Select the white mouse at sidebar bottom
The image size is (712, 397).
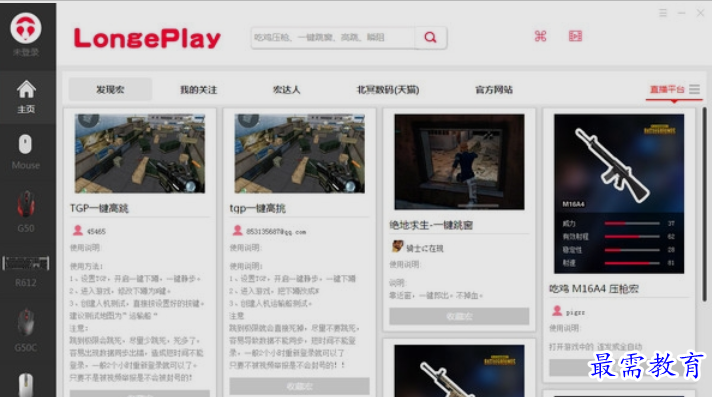tap(26, 384)
